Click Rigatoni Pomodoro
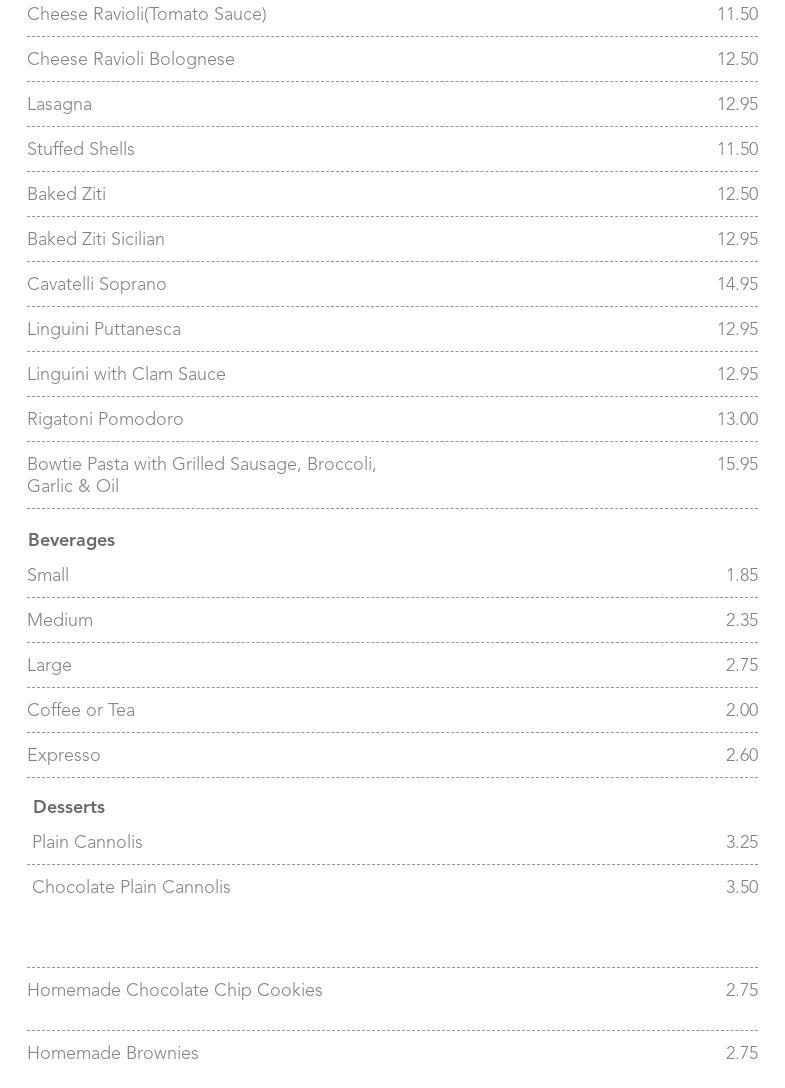Image resolution: width=785 pixels, height=1088 pixels. [106, 420]
